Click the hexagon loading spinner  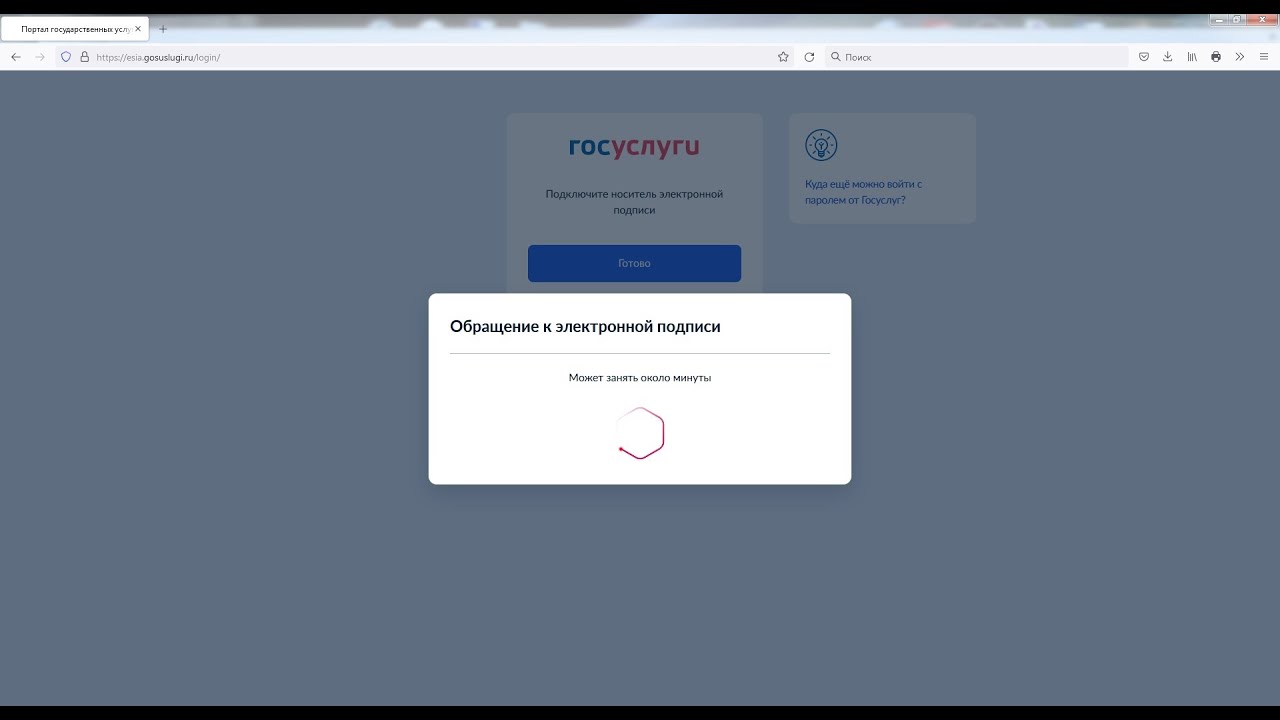coord(640,433)
